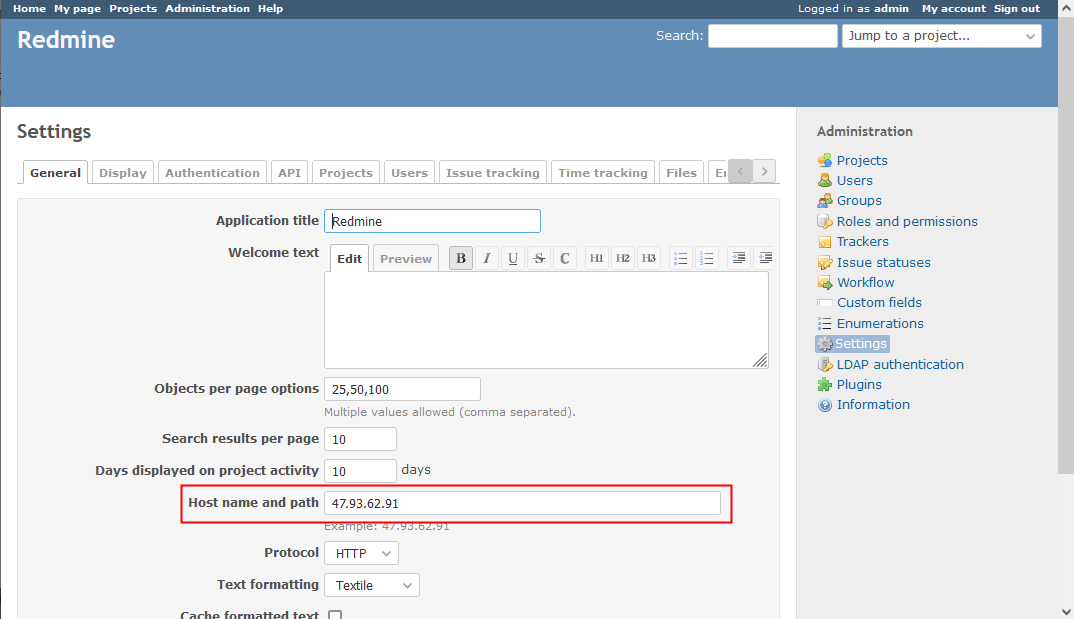The height and width of the screenshot is (619, 1074).
Task: Insert an unordered bullet list
Action: coord(681,258)
